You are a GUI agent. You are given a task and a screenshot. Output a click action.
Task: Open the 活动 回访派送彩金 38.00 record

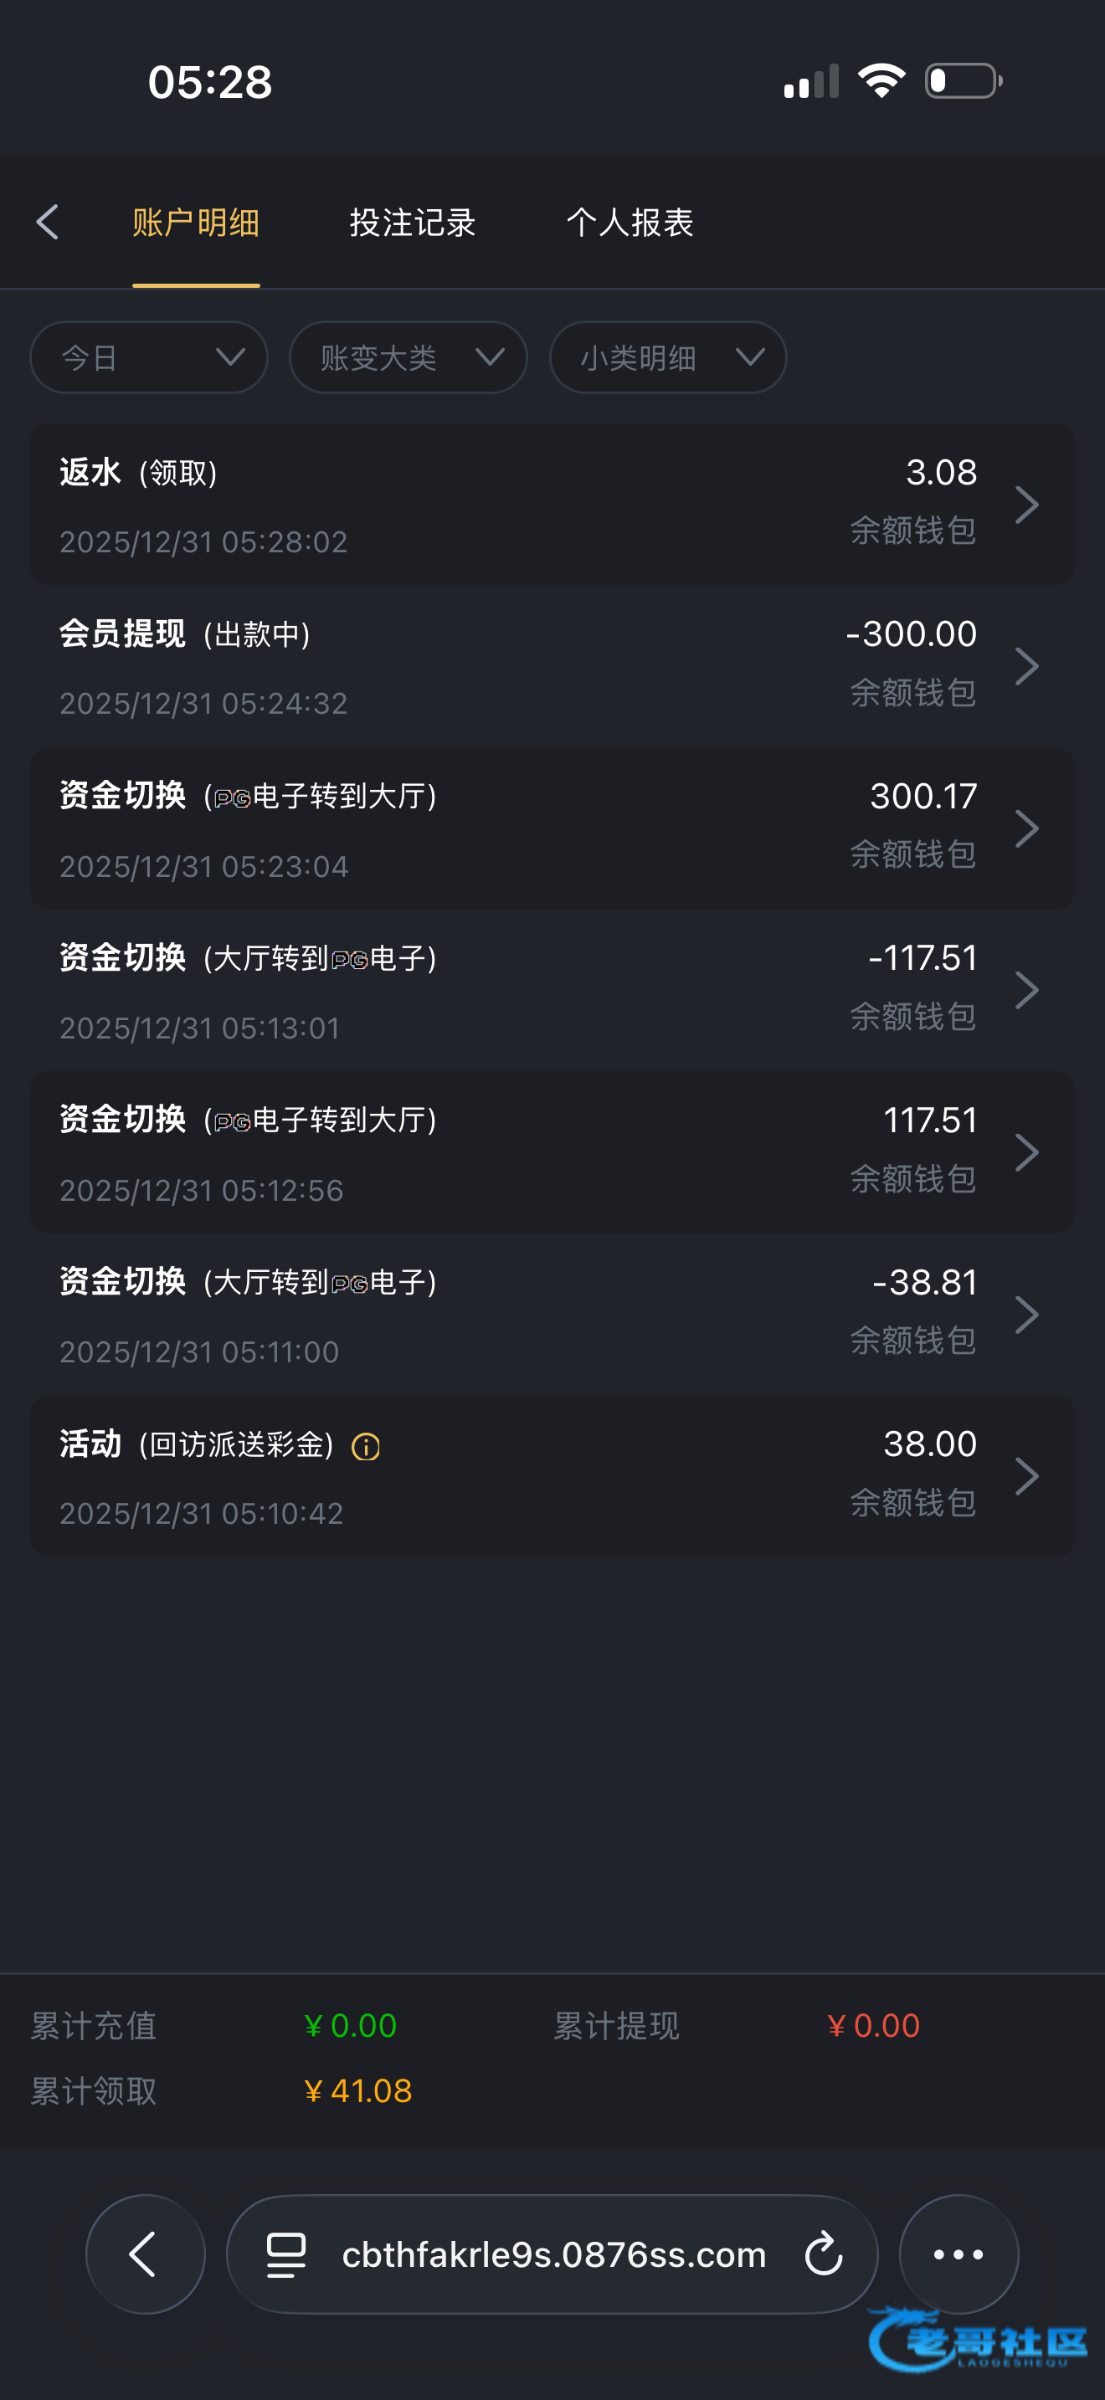point(552,1477)
